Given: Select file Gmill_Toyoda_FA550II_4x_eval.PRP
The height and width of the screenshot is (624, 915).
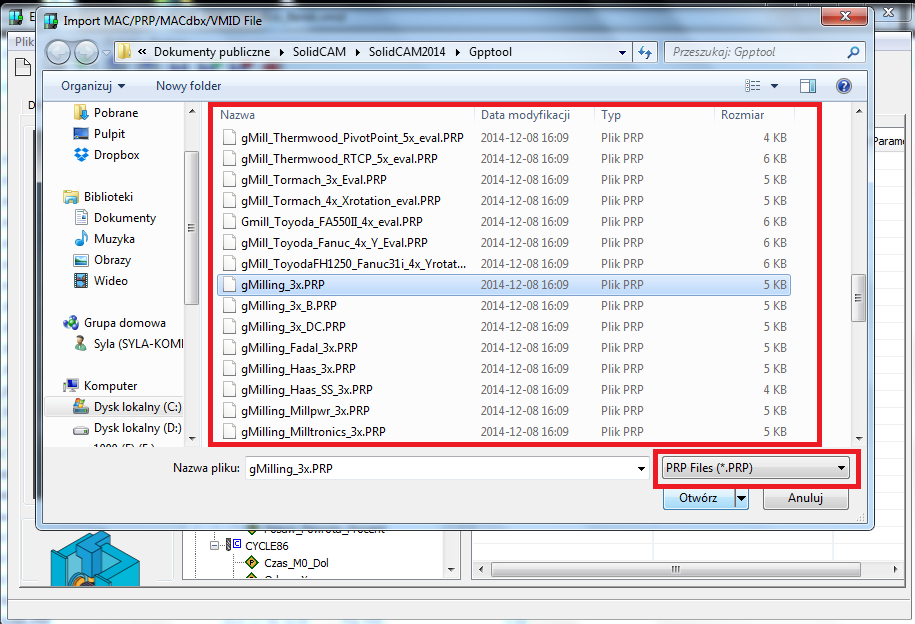Looking at the screenshot, I should click(331, 222).
